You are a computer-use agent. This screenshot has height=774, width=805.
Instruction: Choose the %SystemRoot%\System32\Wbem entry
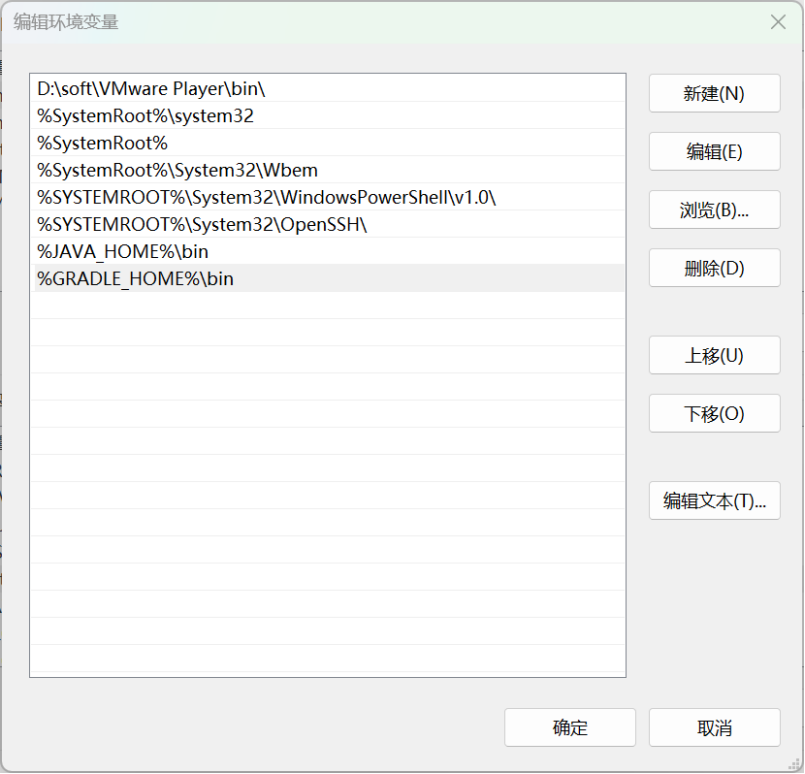click(x=178, y=170)
